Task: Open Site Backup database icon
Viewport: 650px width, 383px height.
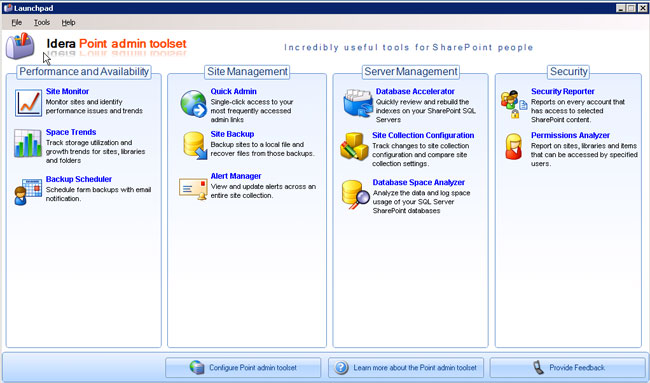Action: [x=195, y=145]
